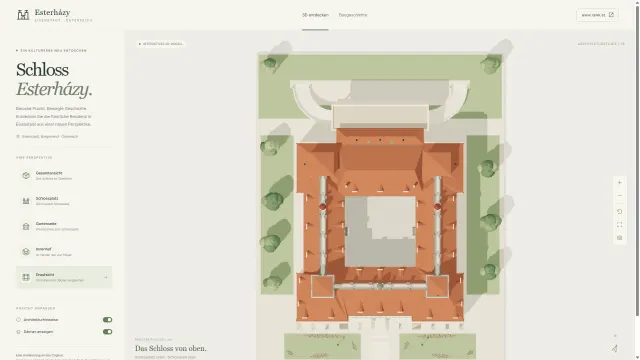
Task: Click the Gesamtansicht cube icon
Action: (26, 176)
